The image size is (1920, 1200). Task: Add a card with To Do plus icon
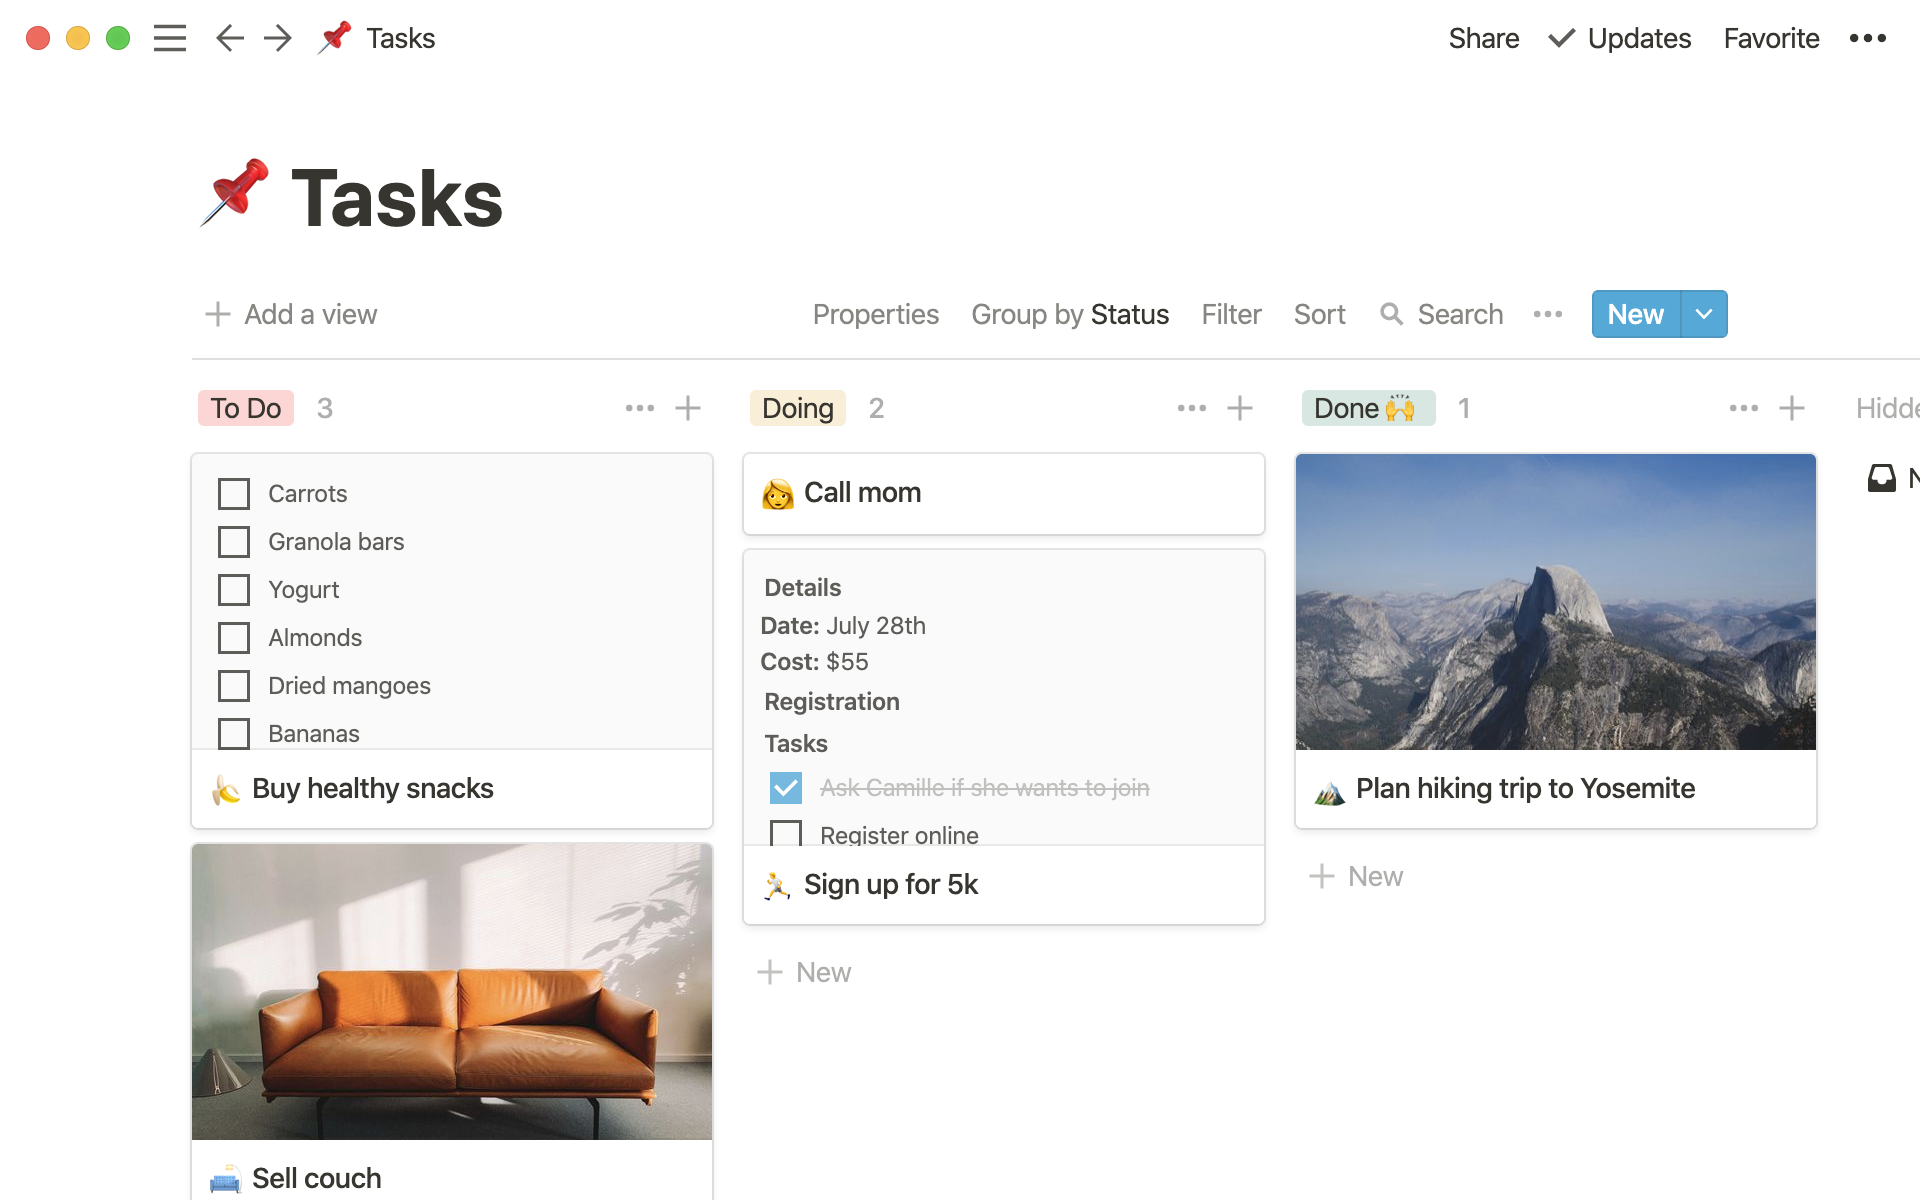pyautogui.click(x=688, y=408)
